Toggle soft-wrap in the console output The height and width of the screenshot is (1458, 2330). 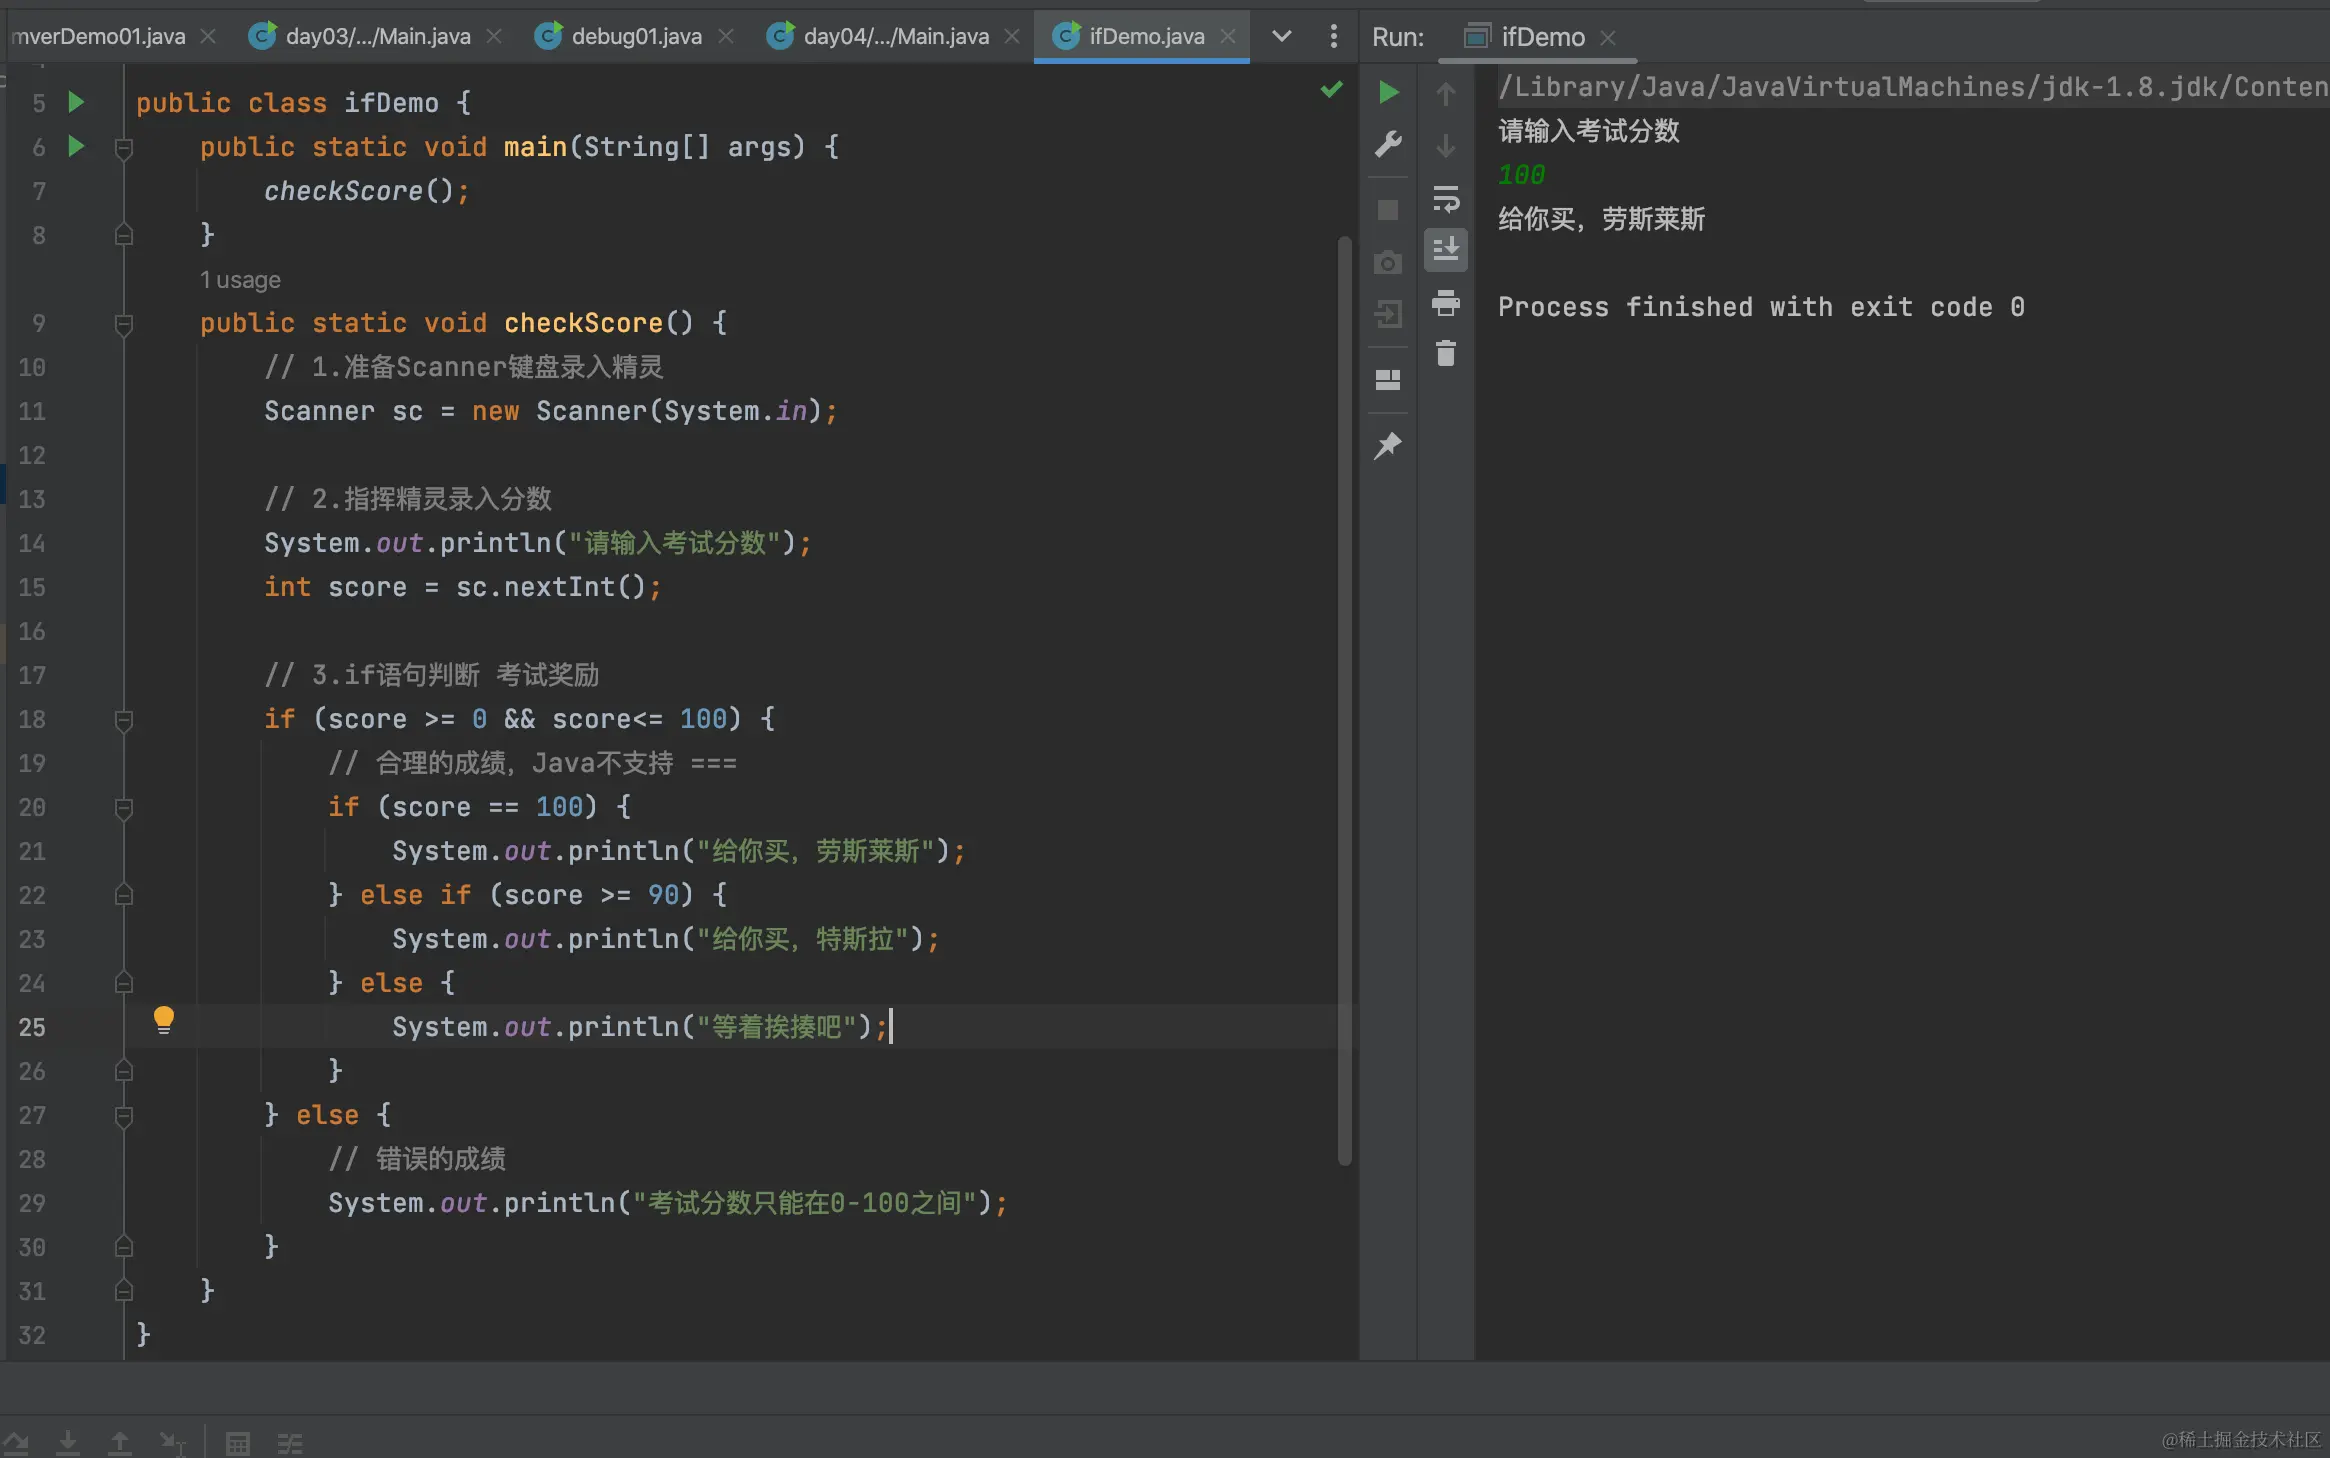tap(1446, 198)
